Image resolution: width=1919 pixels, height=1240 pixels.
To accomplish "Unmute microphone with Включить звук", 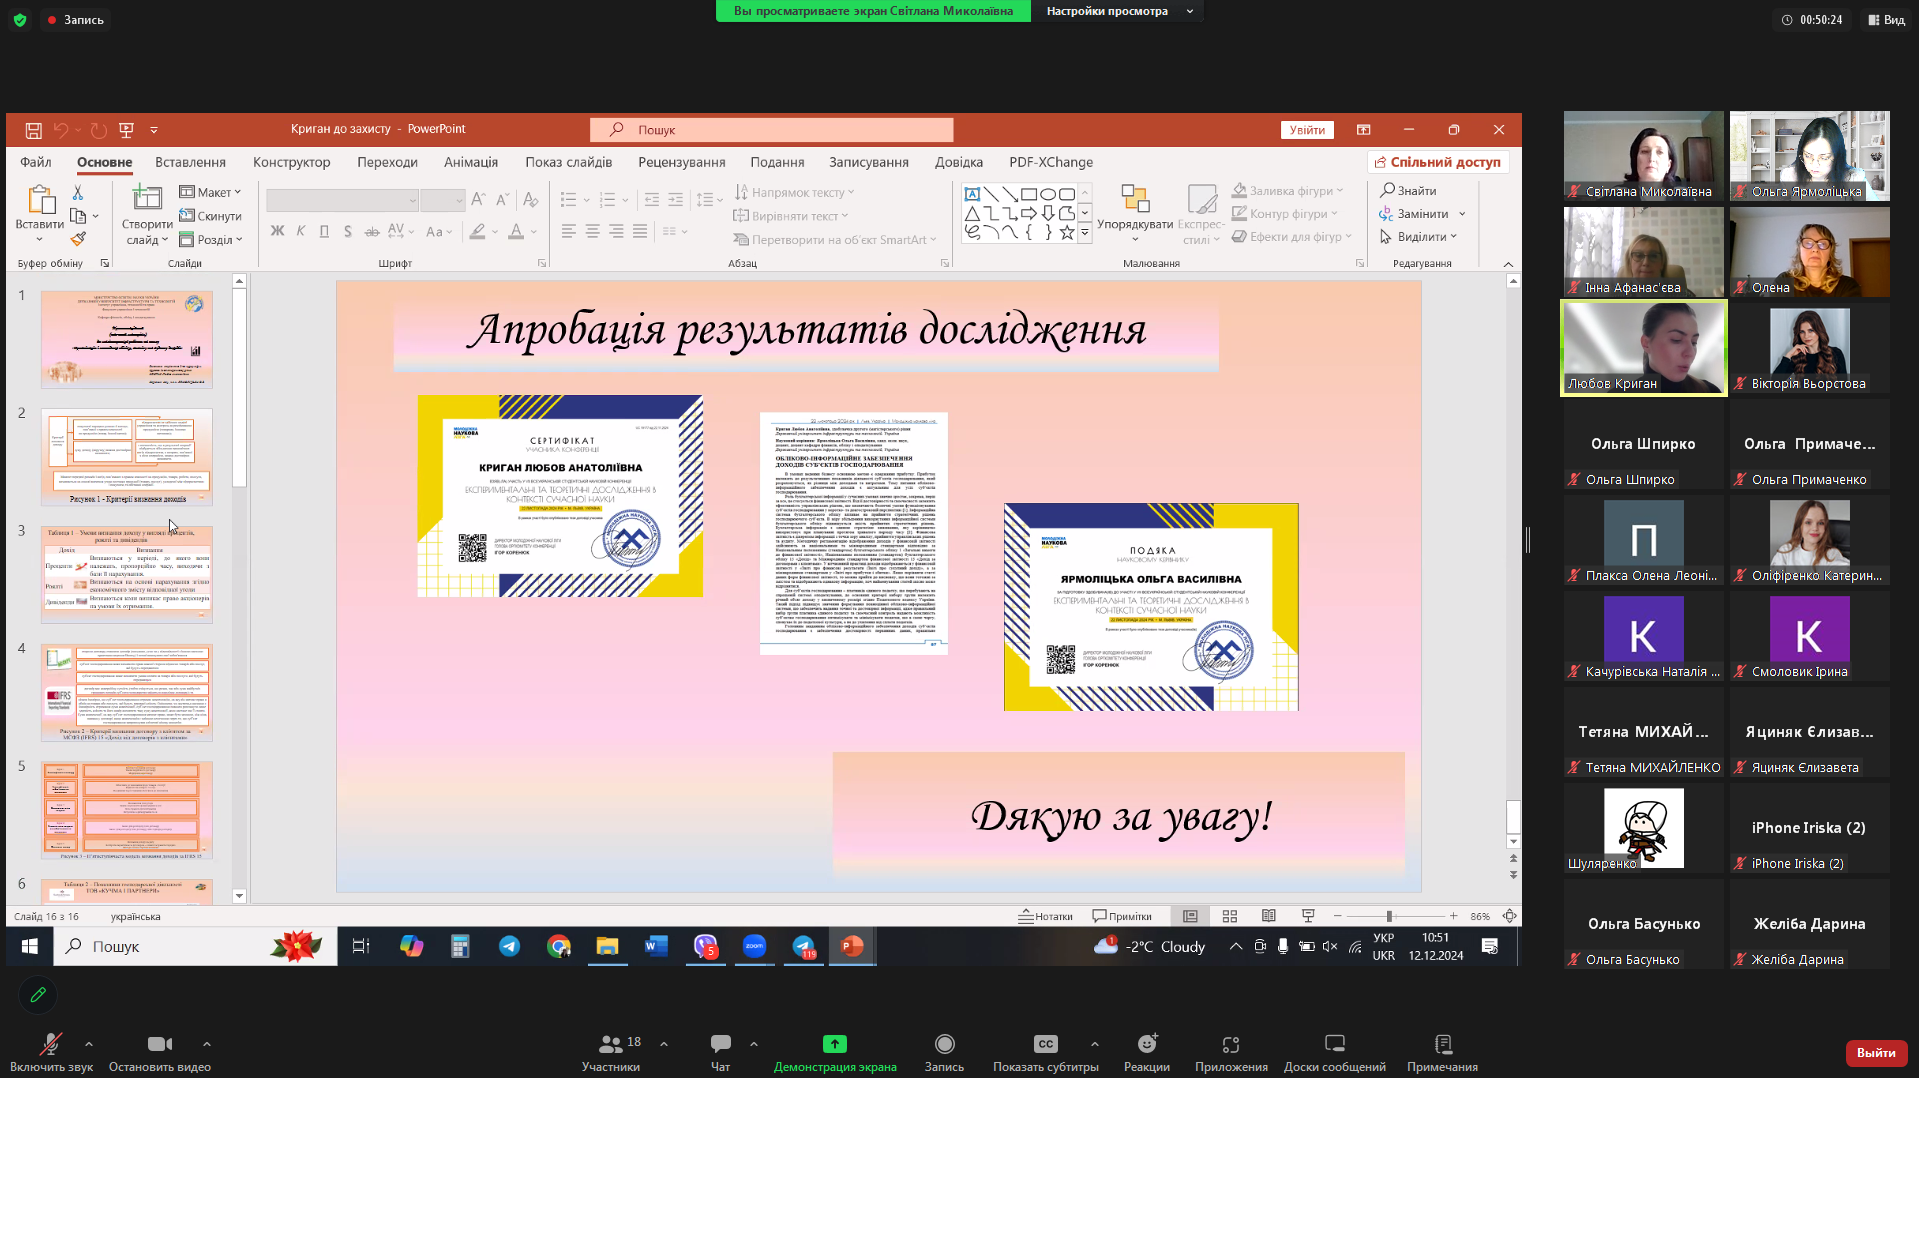I will tap(51, 1053).
